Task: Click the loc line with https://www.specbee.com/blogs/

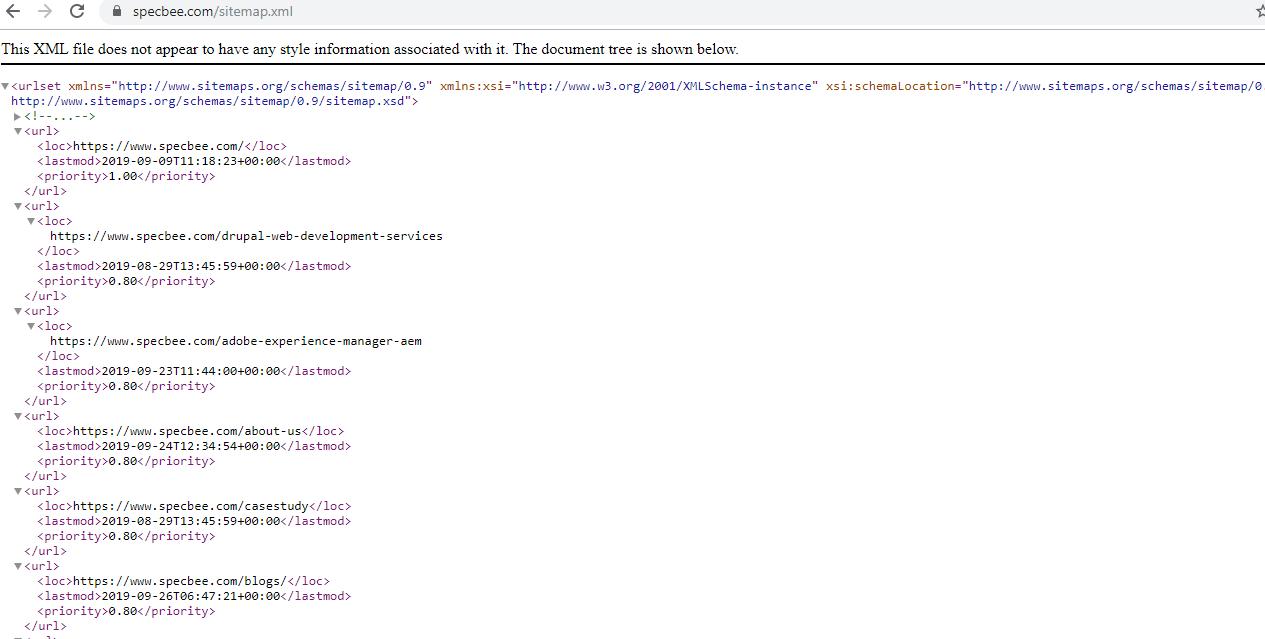Action: [183, 581]
